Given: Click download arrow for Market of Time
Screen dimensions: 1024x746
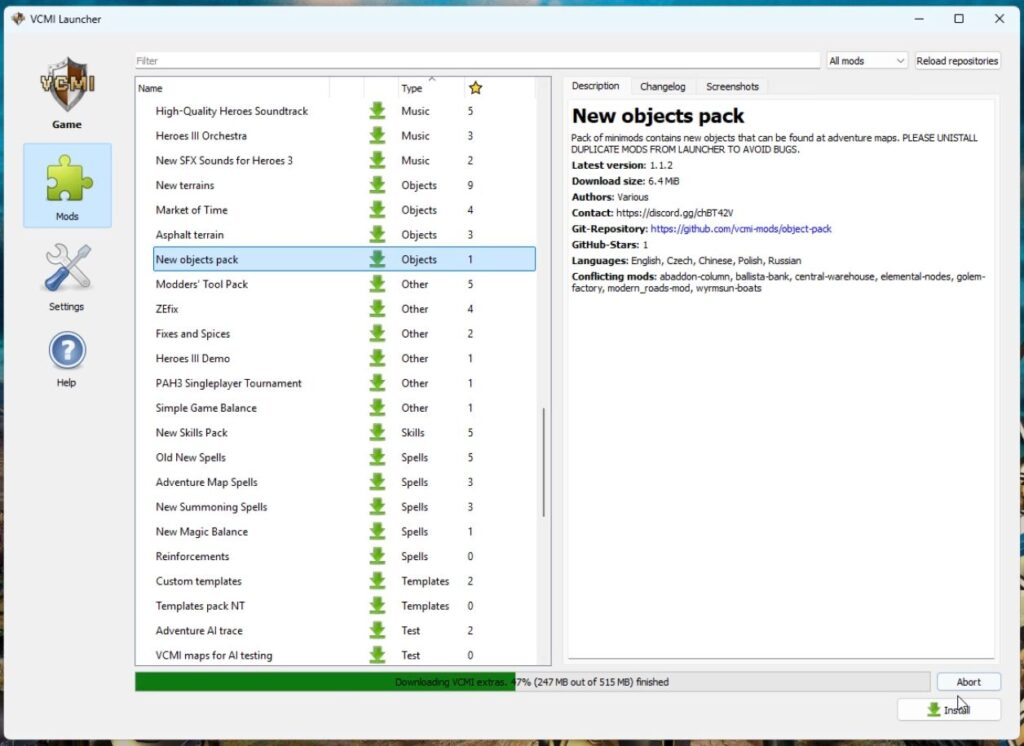Looking at the screenshot, I should pyautogui.click(x=377, y=210).
